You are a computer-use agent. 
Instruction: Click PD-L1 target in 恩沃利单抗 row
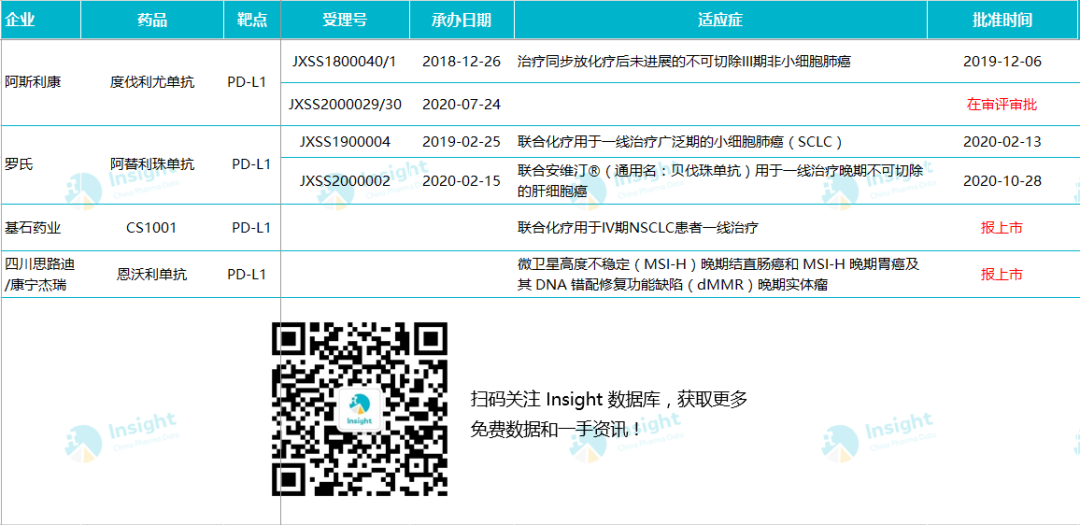[247, 274]
